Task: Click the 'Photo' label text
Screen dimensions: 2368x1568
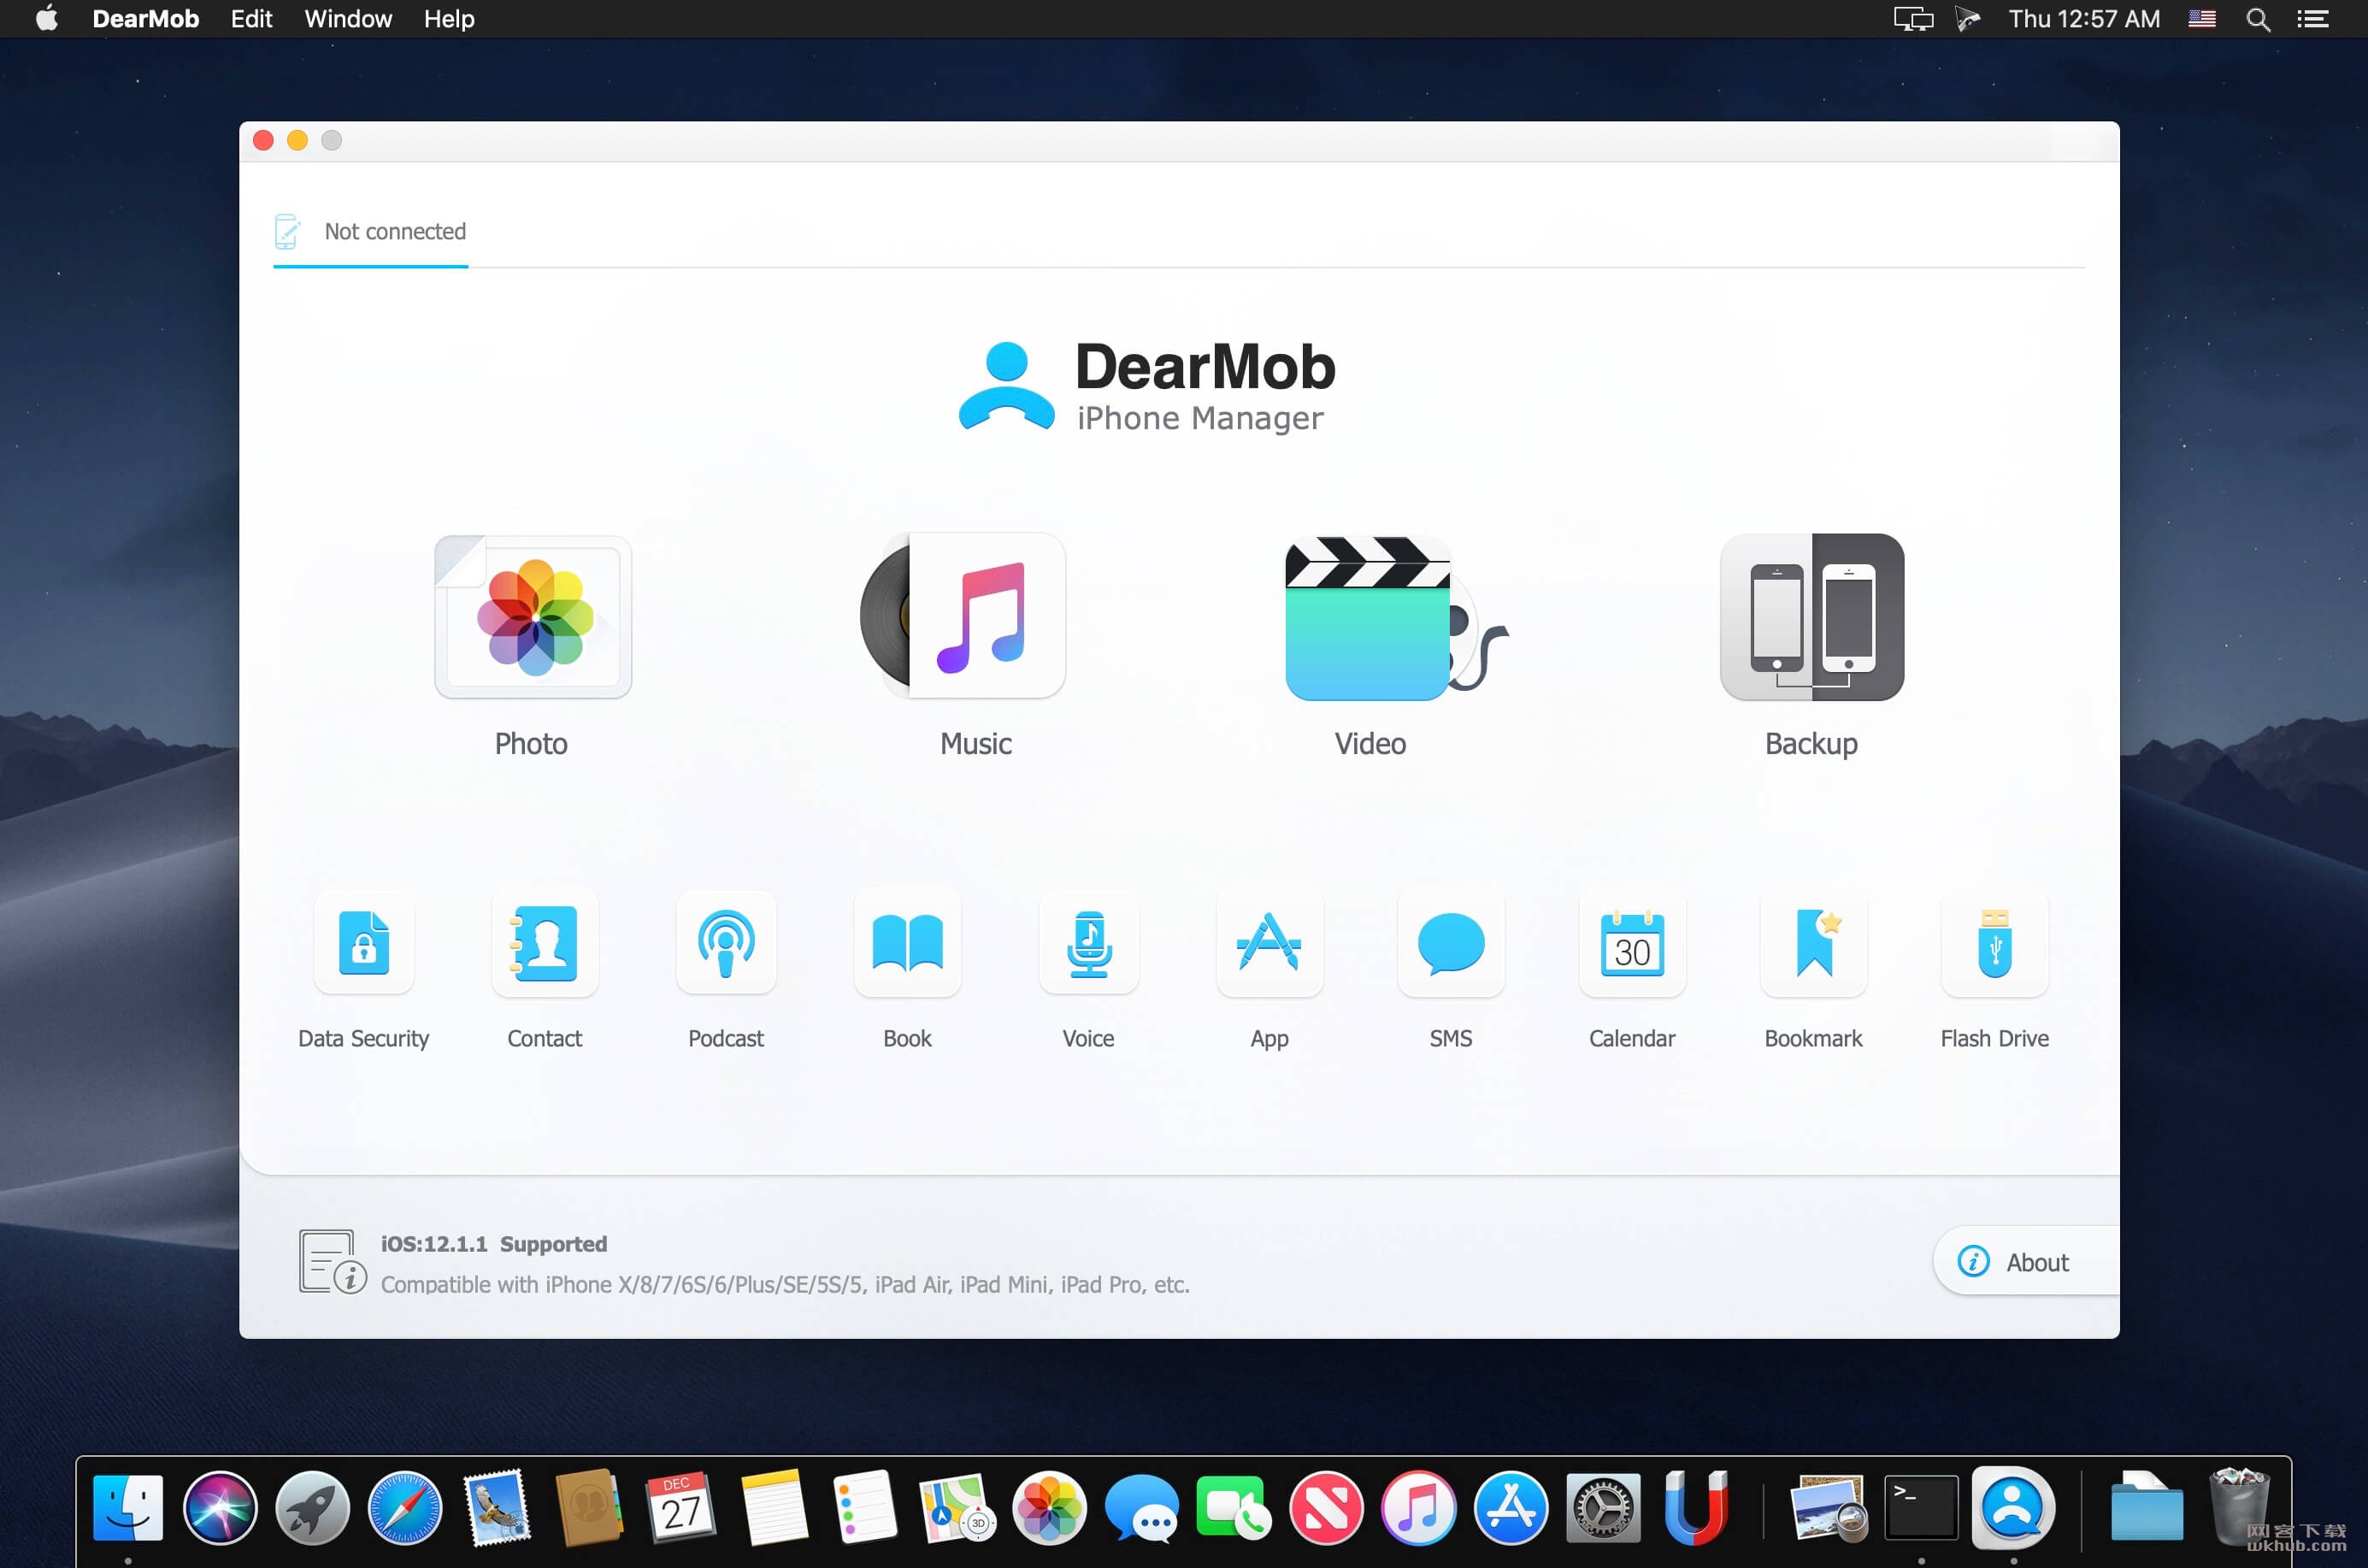Action: coord(531,744)
